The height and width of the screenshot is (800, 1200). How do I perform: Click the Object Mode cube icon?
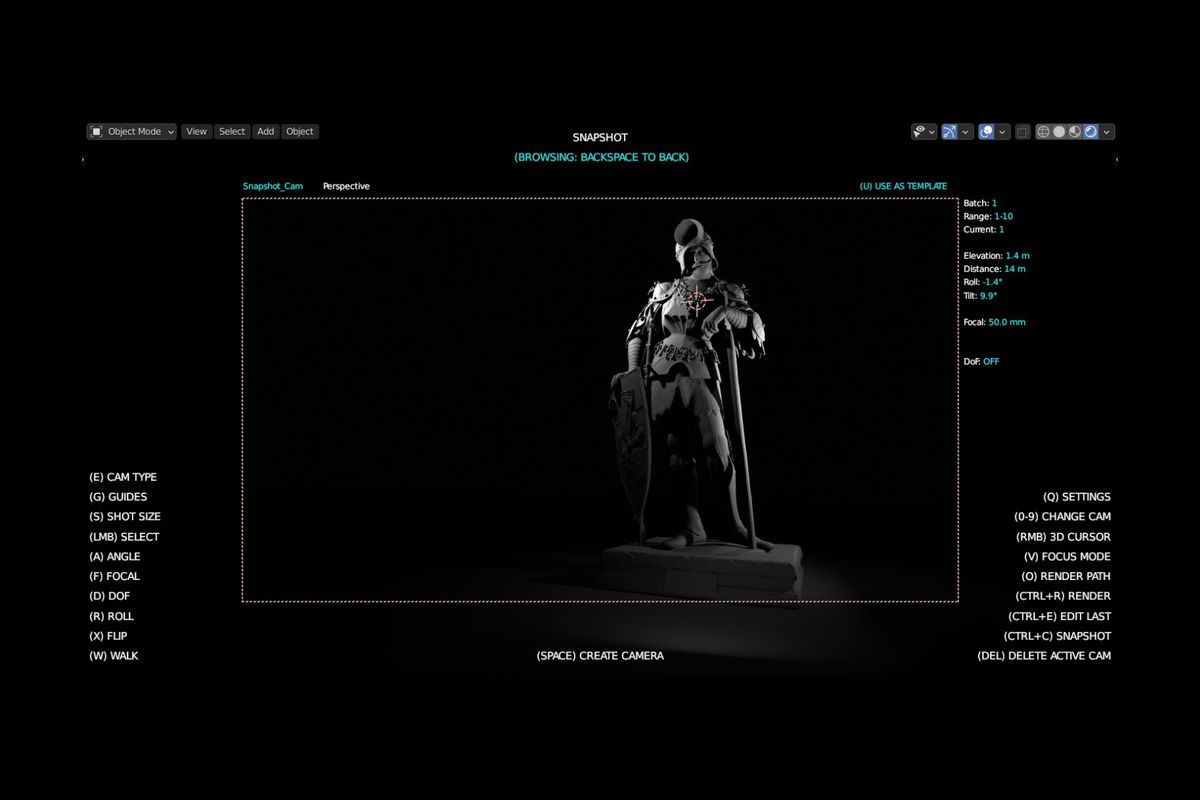(97, 131)
